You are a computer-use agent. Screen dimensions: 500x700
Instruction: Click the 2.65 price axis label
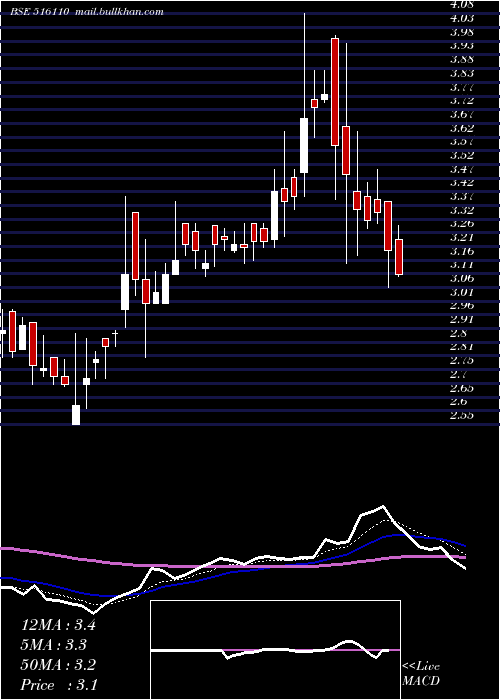pos(461,388)
